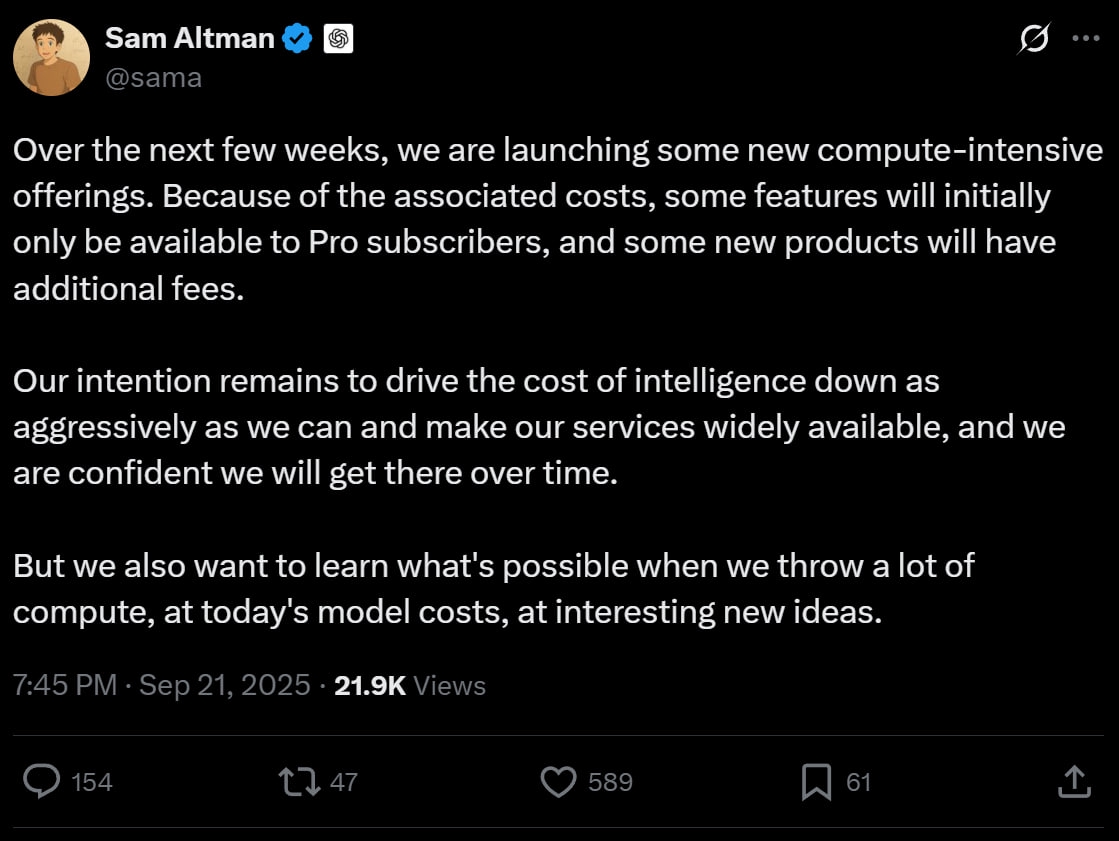1119x841 pixels.
Task: Open the @sama handle link
Action: click(154, 77)
